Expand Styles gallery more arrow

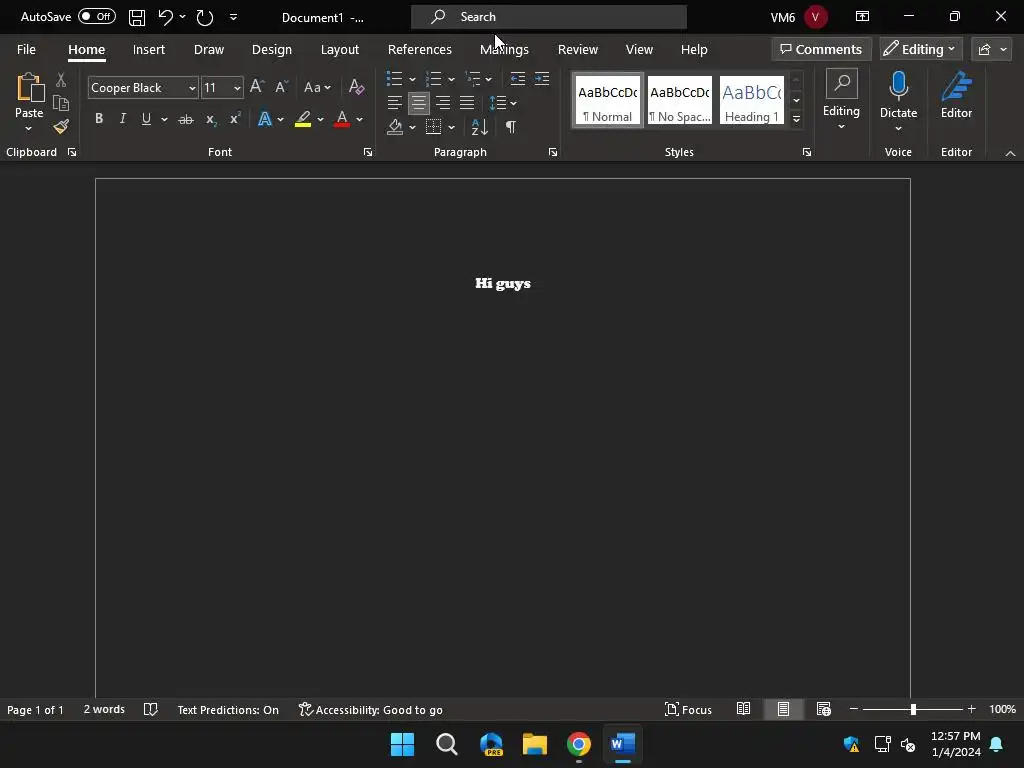(x=796, y=119)
